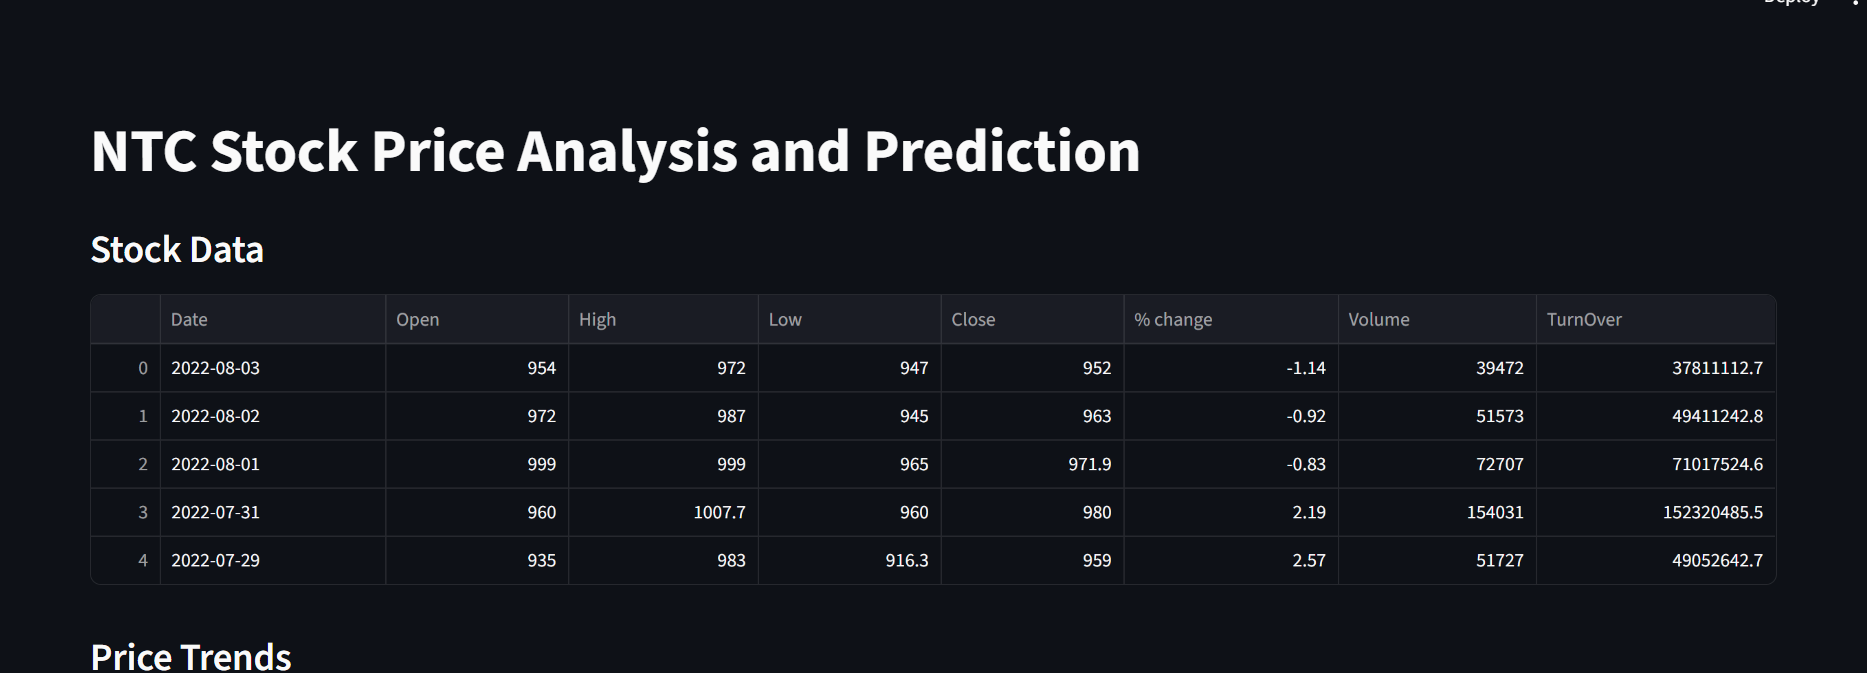Sort table by the Low column

[784, 319]
